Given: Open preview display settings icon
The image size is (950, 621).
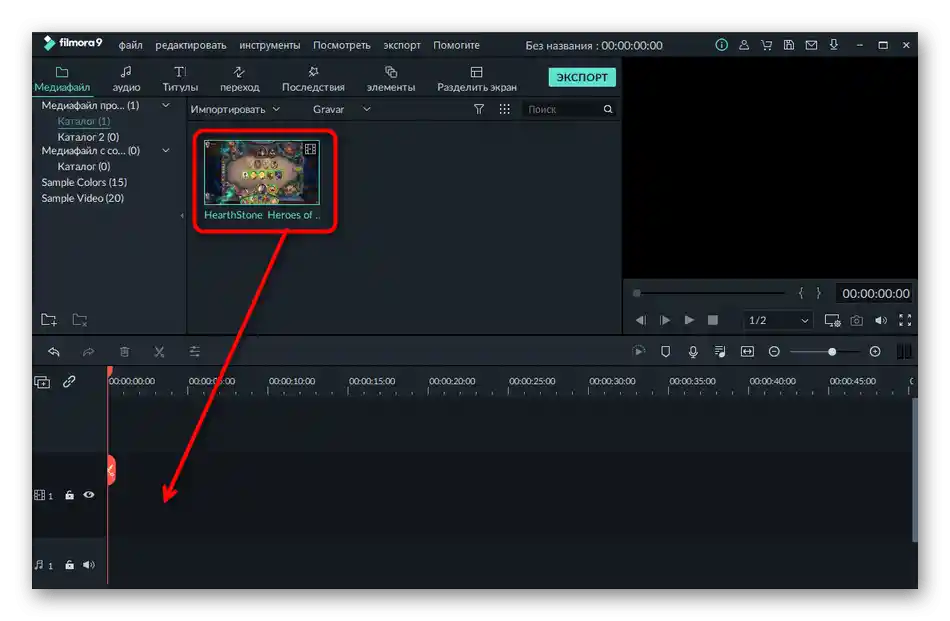Looking at the screenshot, I should (x=832, y=320).
